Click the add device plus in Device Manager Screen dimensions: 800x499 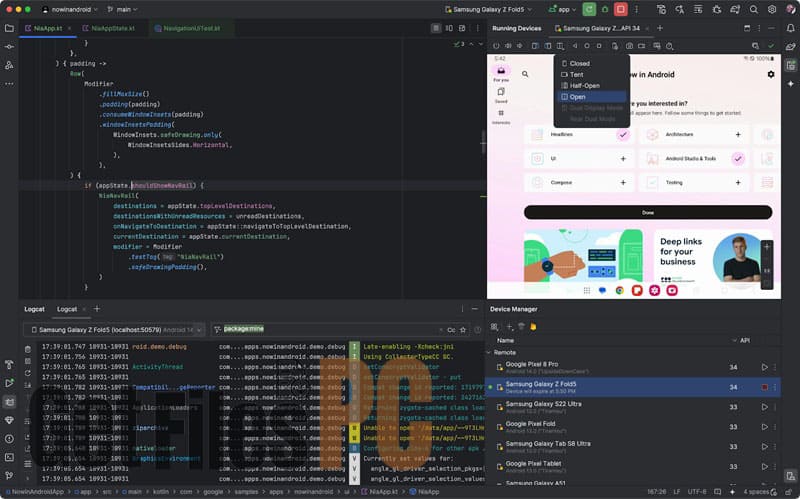(x=509, y=327)
